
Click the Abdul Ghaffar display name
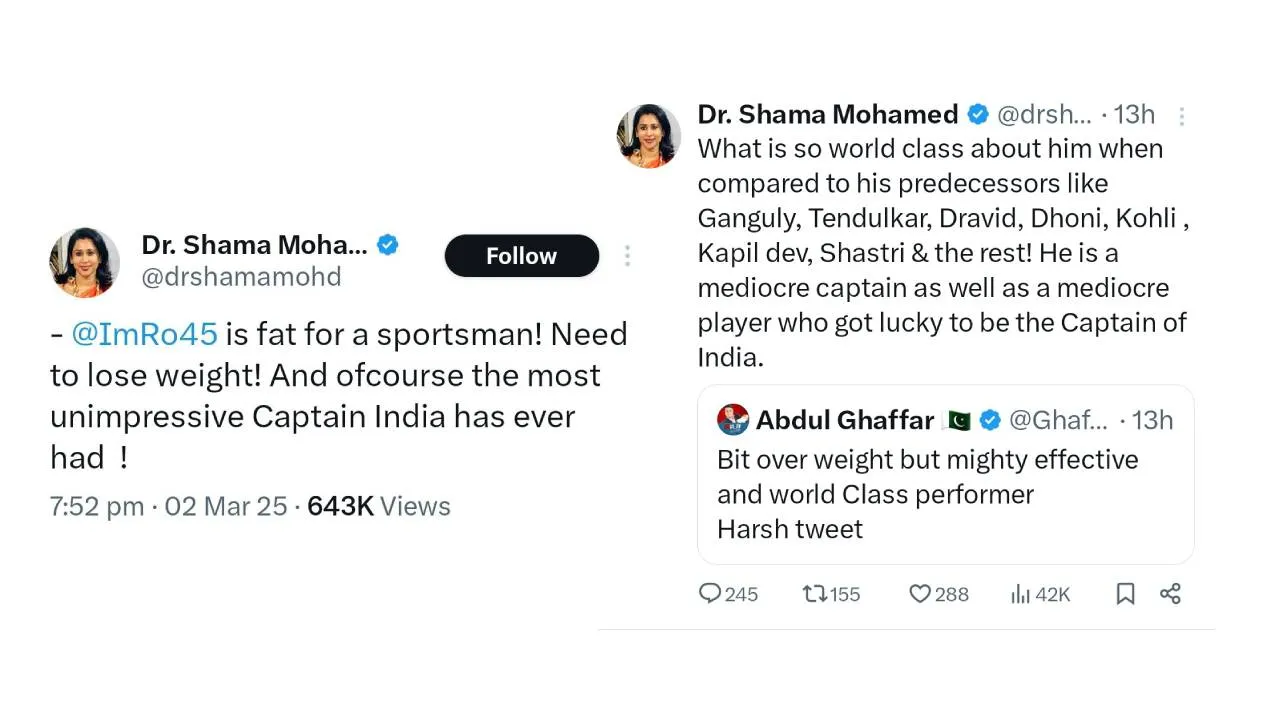(x=845, y=420)
